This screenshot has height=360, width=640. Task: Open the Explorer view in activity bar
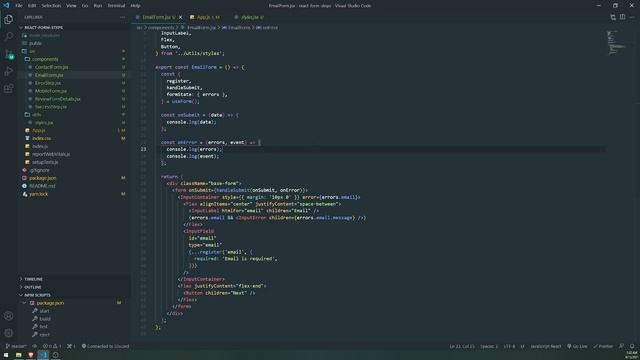click(x=8, y=19)
